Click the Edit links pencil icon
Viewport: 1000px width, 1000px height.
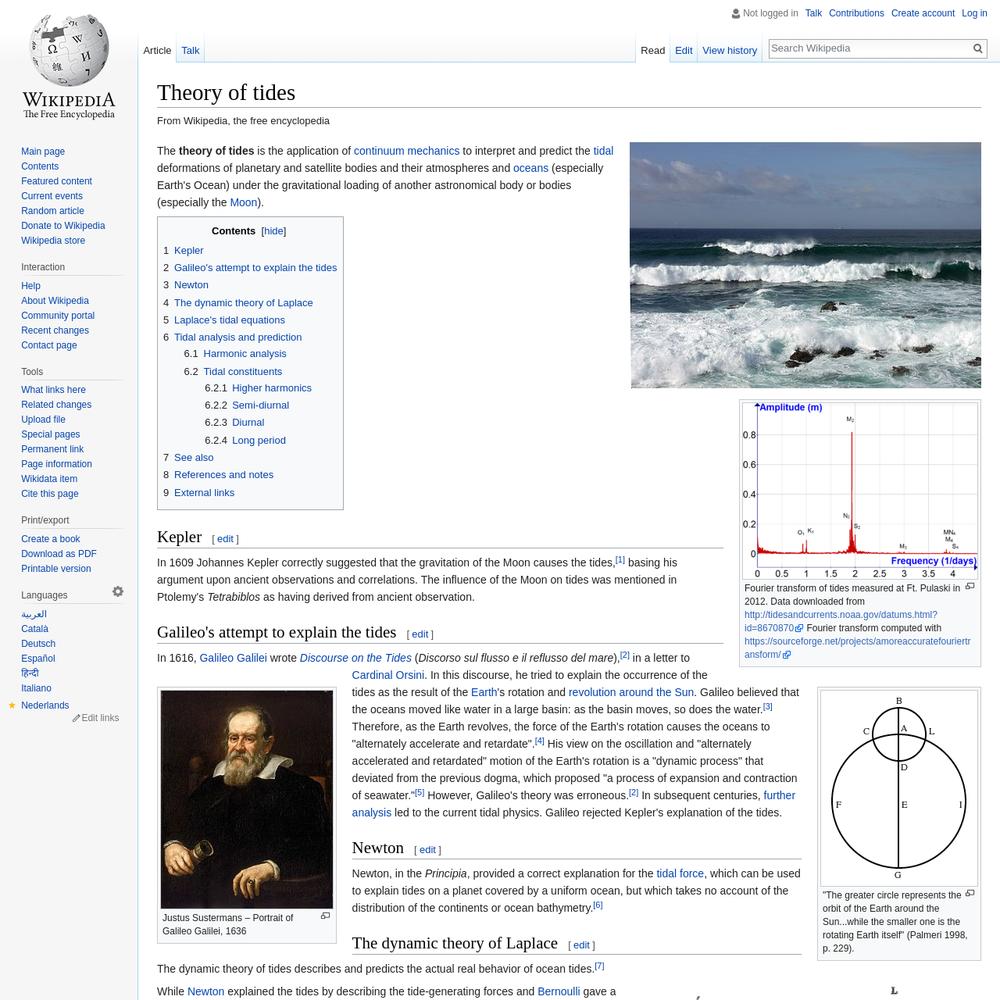click(x=76, y=718)
